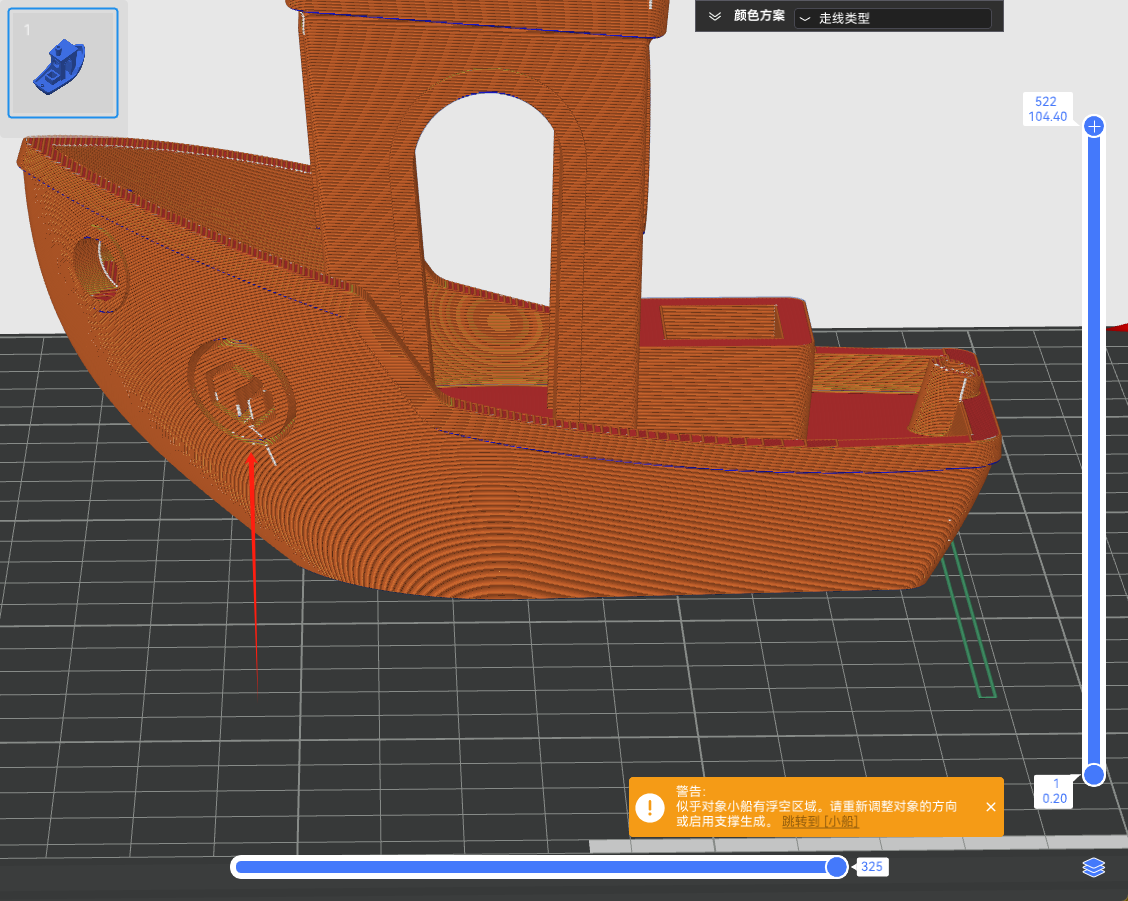Click the 颜色方案 label

[759, 17]
